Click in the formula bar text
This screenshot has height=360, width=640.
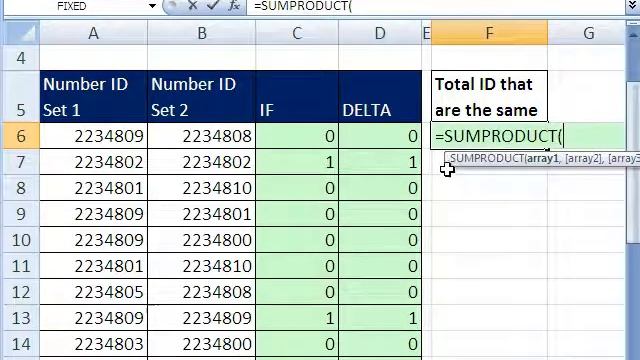click(x=435, y=6)
